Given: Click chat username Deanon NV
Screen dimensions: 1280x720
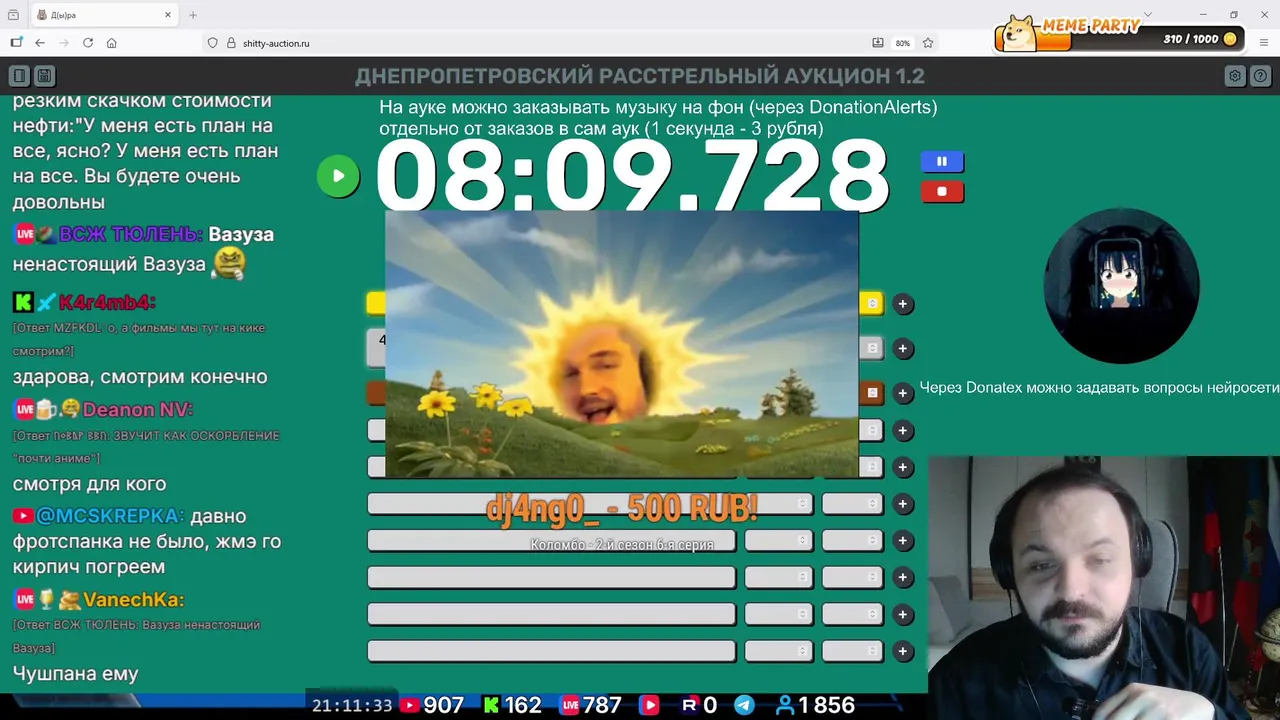Looking at the screenshot, I should point(138,409).
